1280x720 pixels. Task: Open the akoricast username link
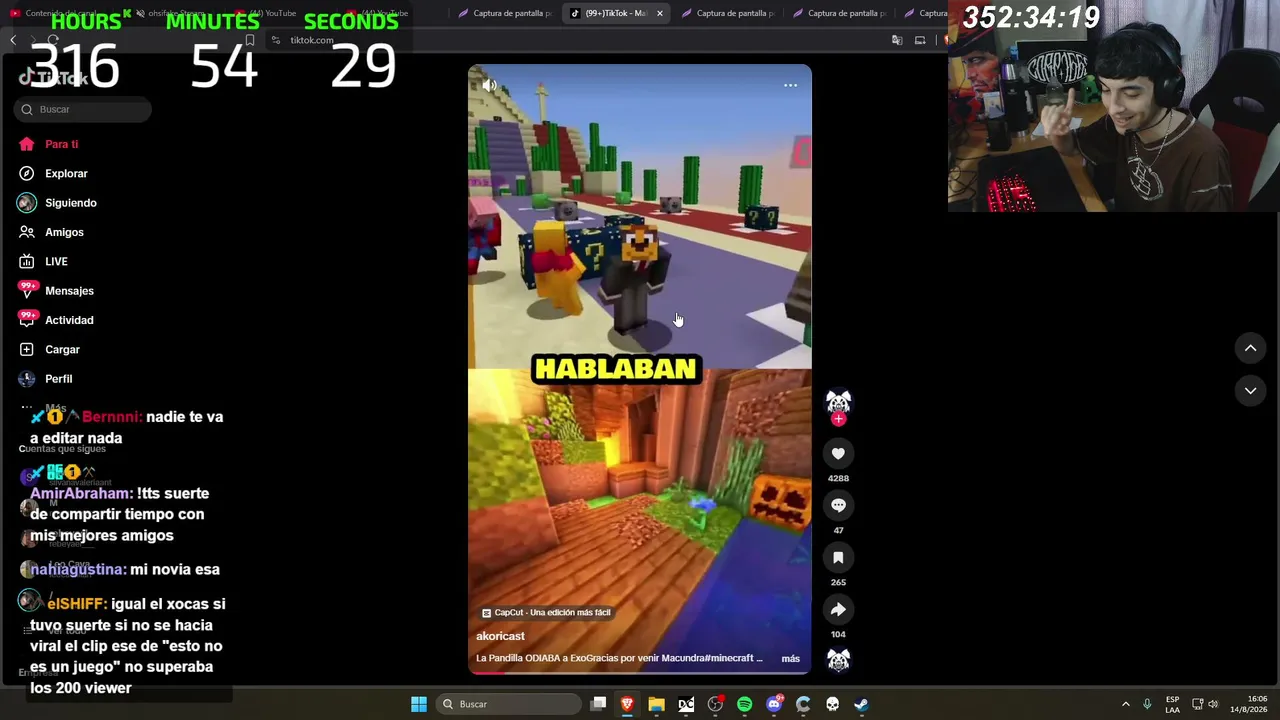(x=500, y=636)
